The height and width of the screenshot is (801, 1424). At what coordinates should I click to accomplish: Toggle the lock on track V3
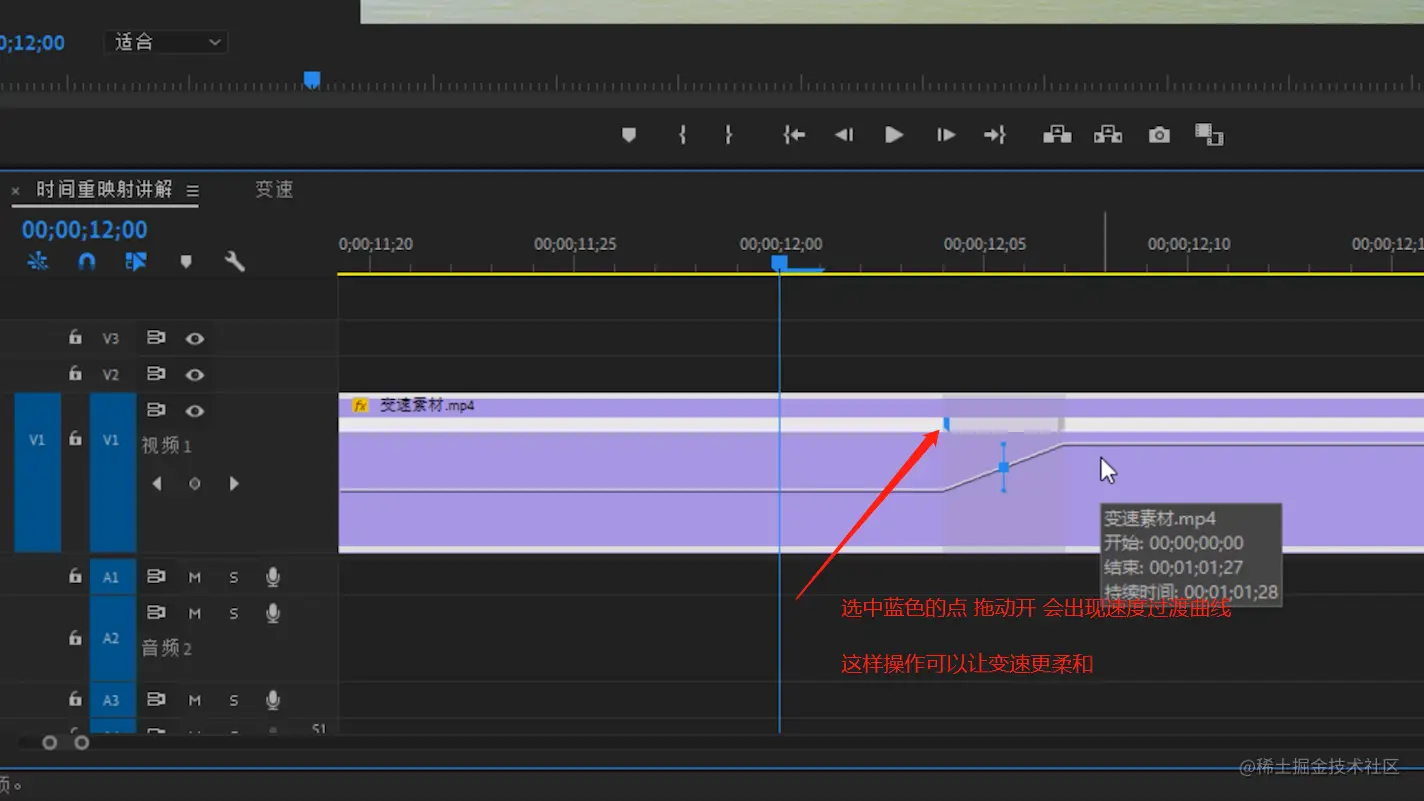click(x=75, y=338)
